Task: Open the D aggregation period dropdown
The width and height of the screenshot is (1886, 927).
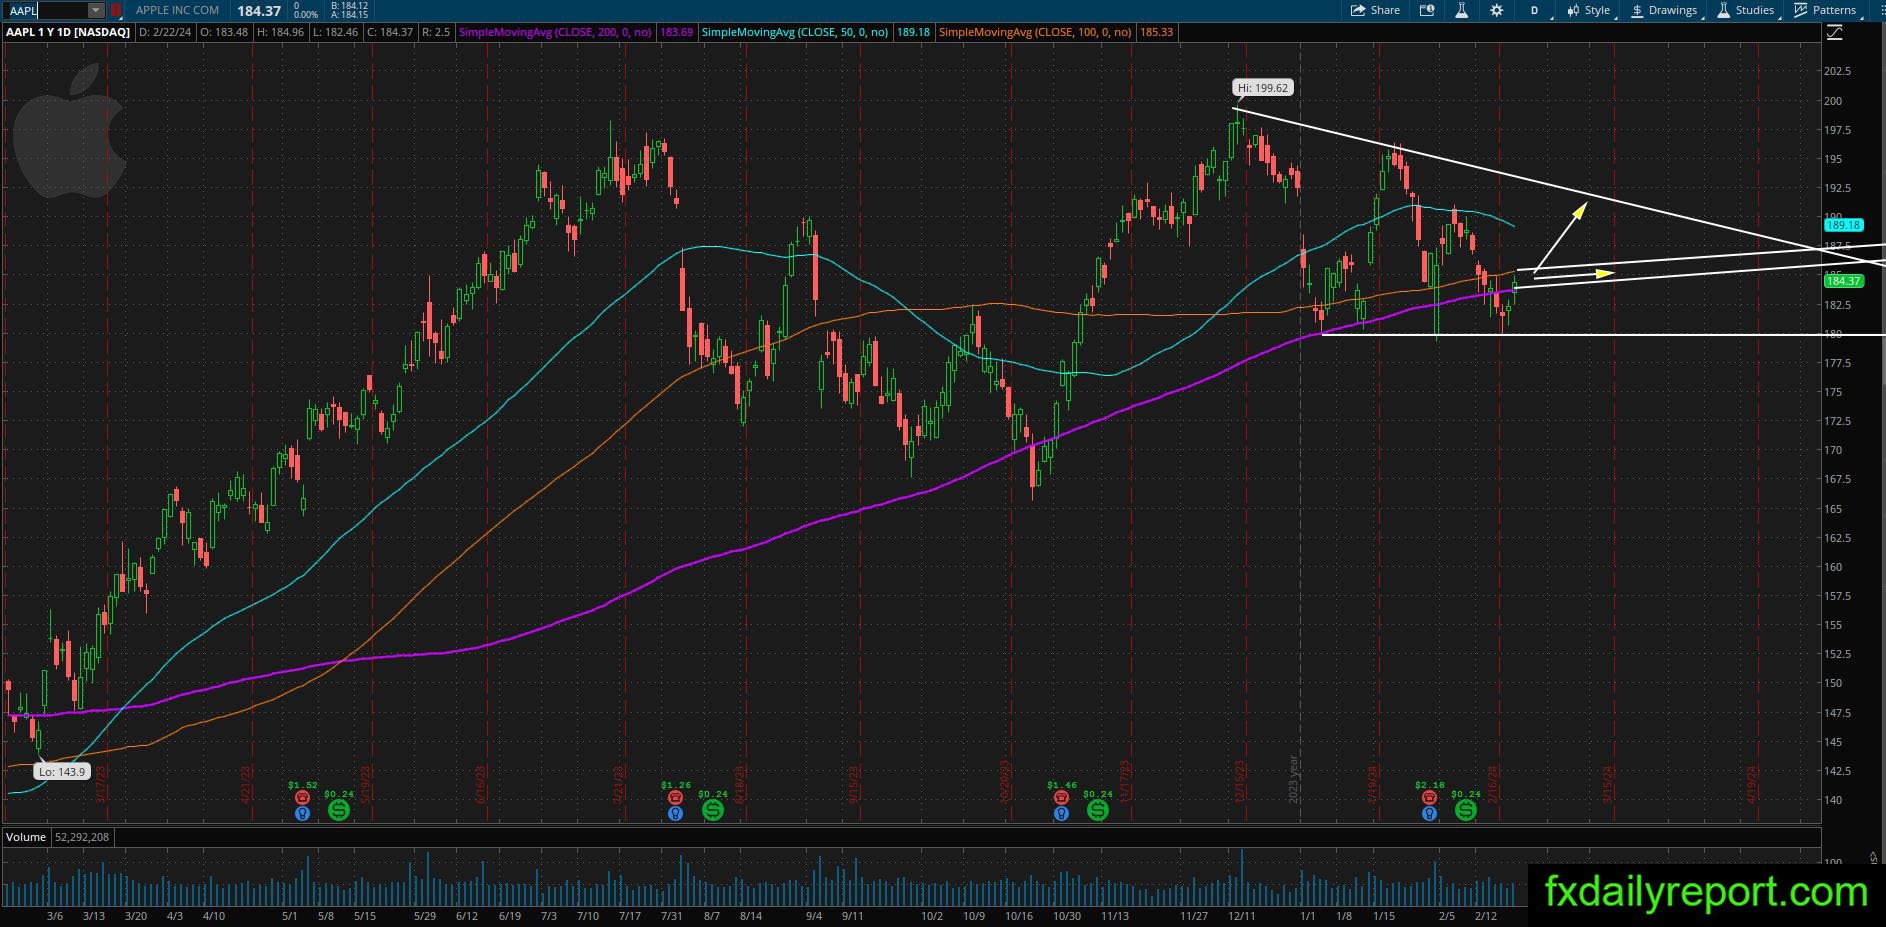Action: tap(1535, 10)
